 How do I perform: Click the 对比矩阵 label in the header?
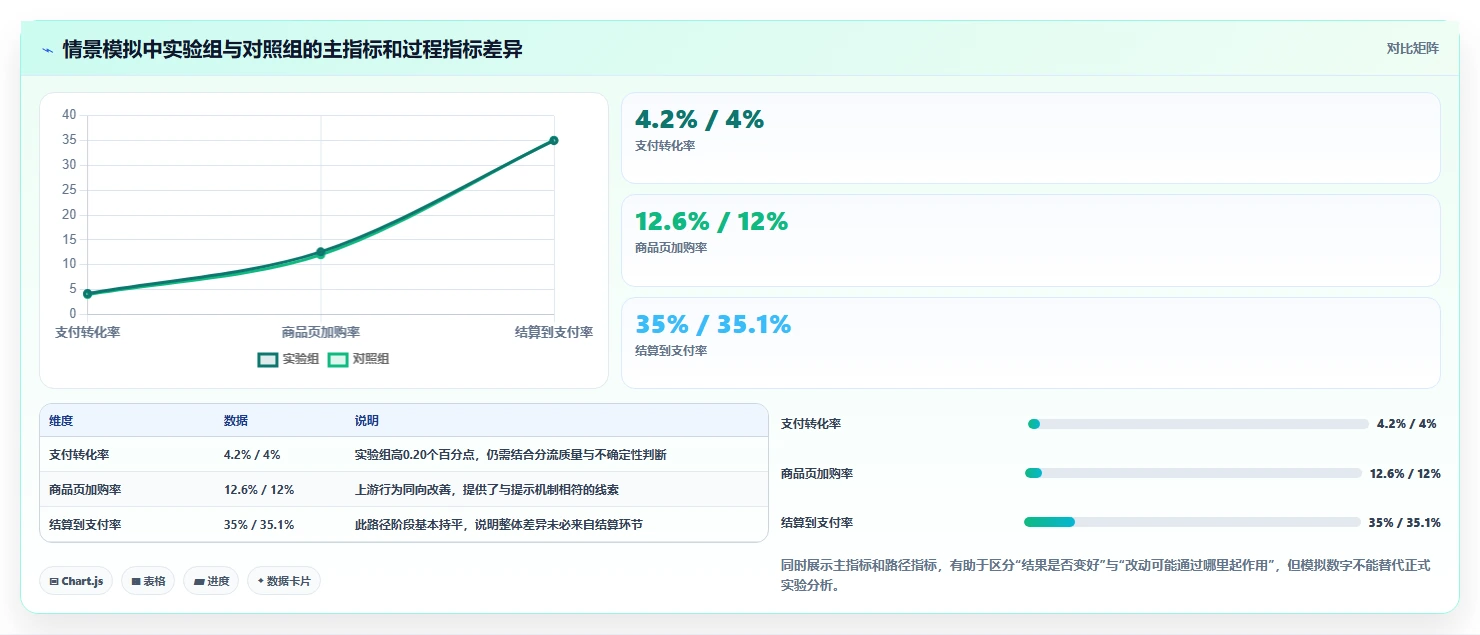[1412, 49]
